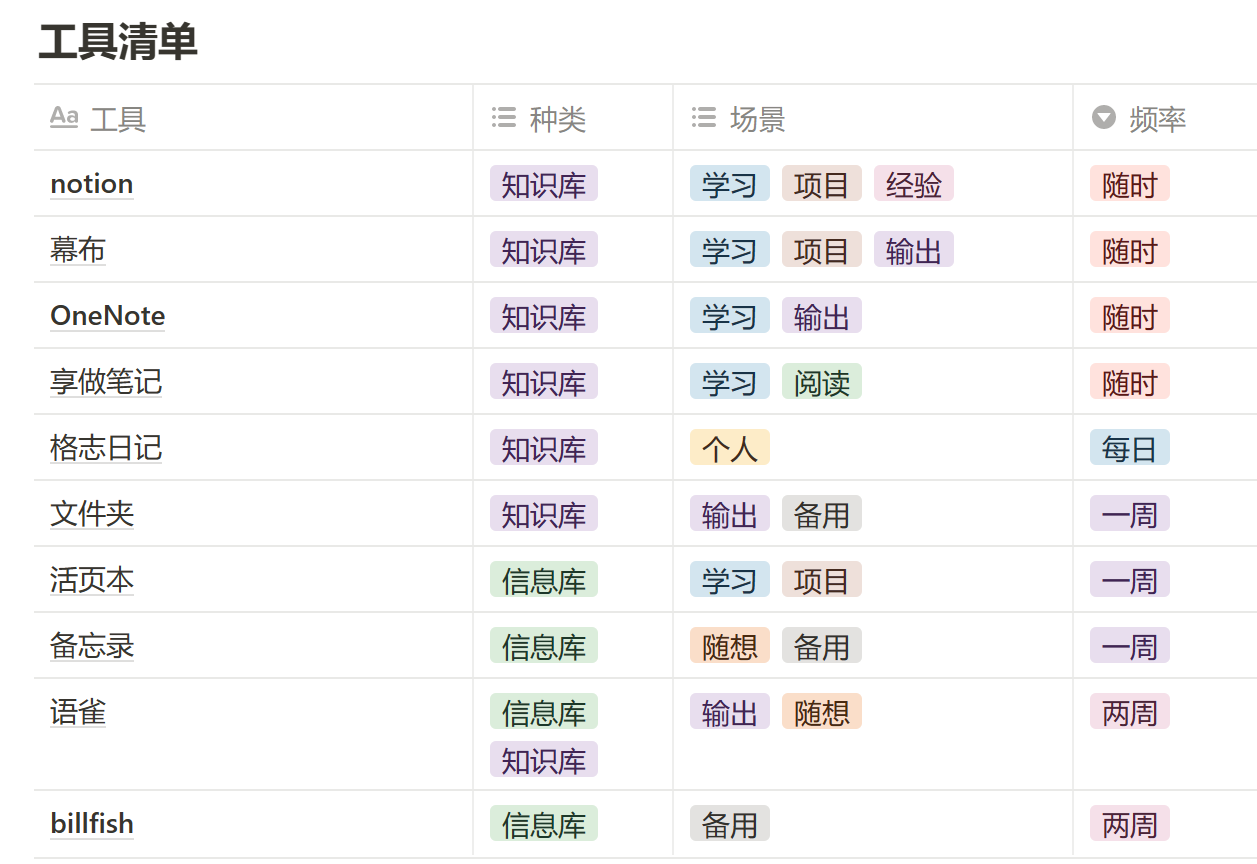Click 备用 tag in 备忘录 row
This screenshot has height=864, width=1257.
(x=822, y=646)
